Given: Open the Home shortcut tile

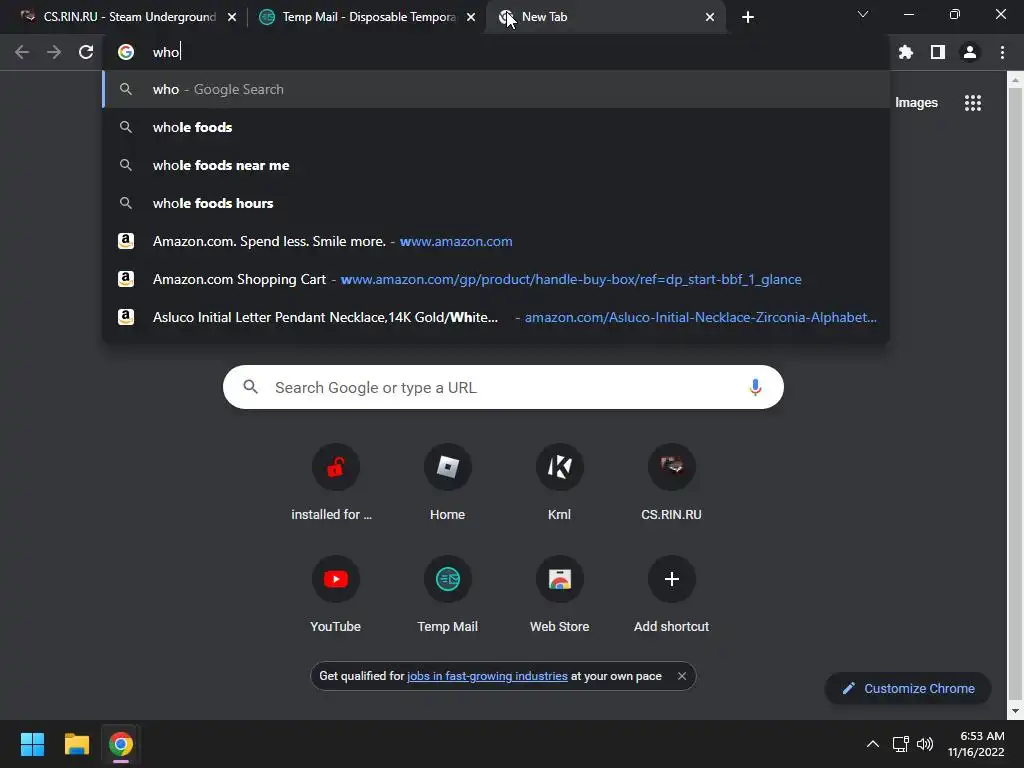Looking at the screenshot, I should coord(447,482).
